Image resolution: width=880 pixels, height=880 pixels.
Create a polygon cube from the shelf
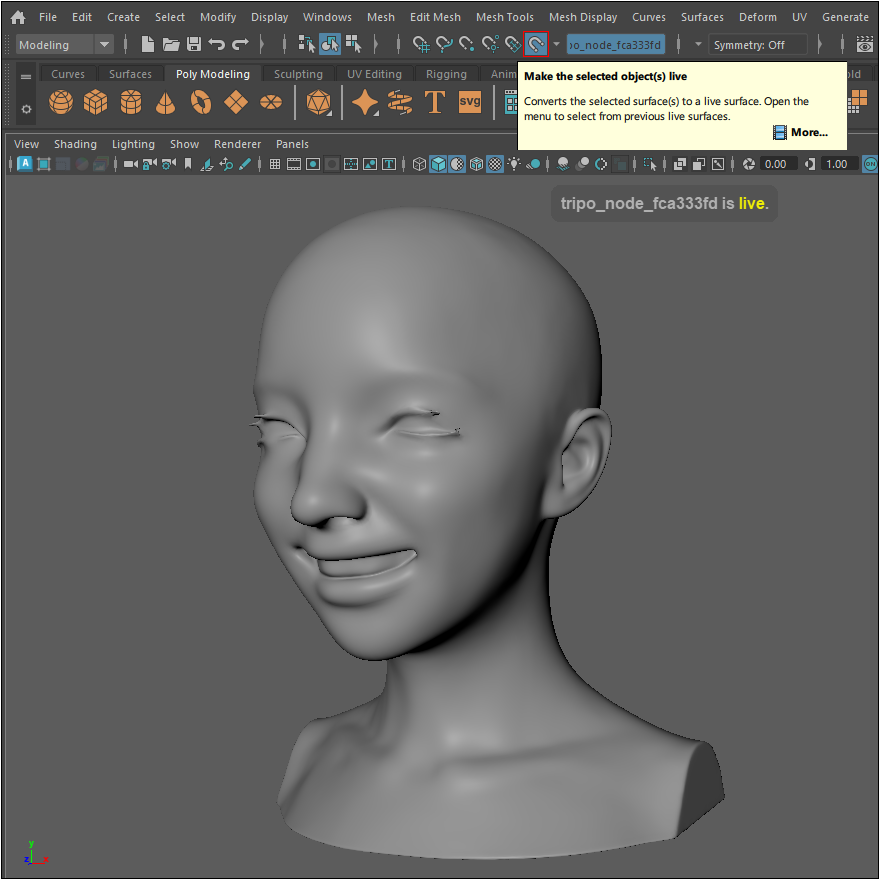click(96, 102)
